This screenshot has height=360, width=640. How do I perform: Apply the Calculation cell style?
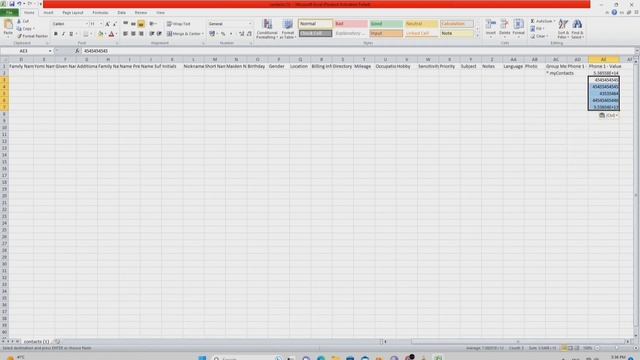456,24
